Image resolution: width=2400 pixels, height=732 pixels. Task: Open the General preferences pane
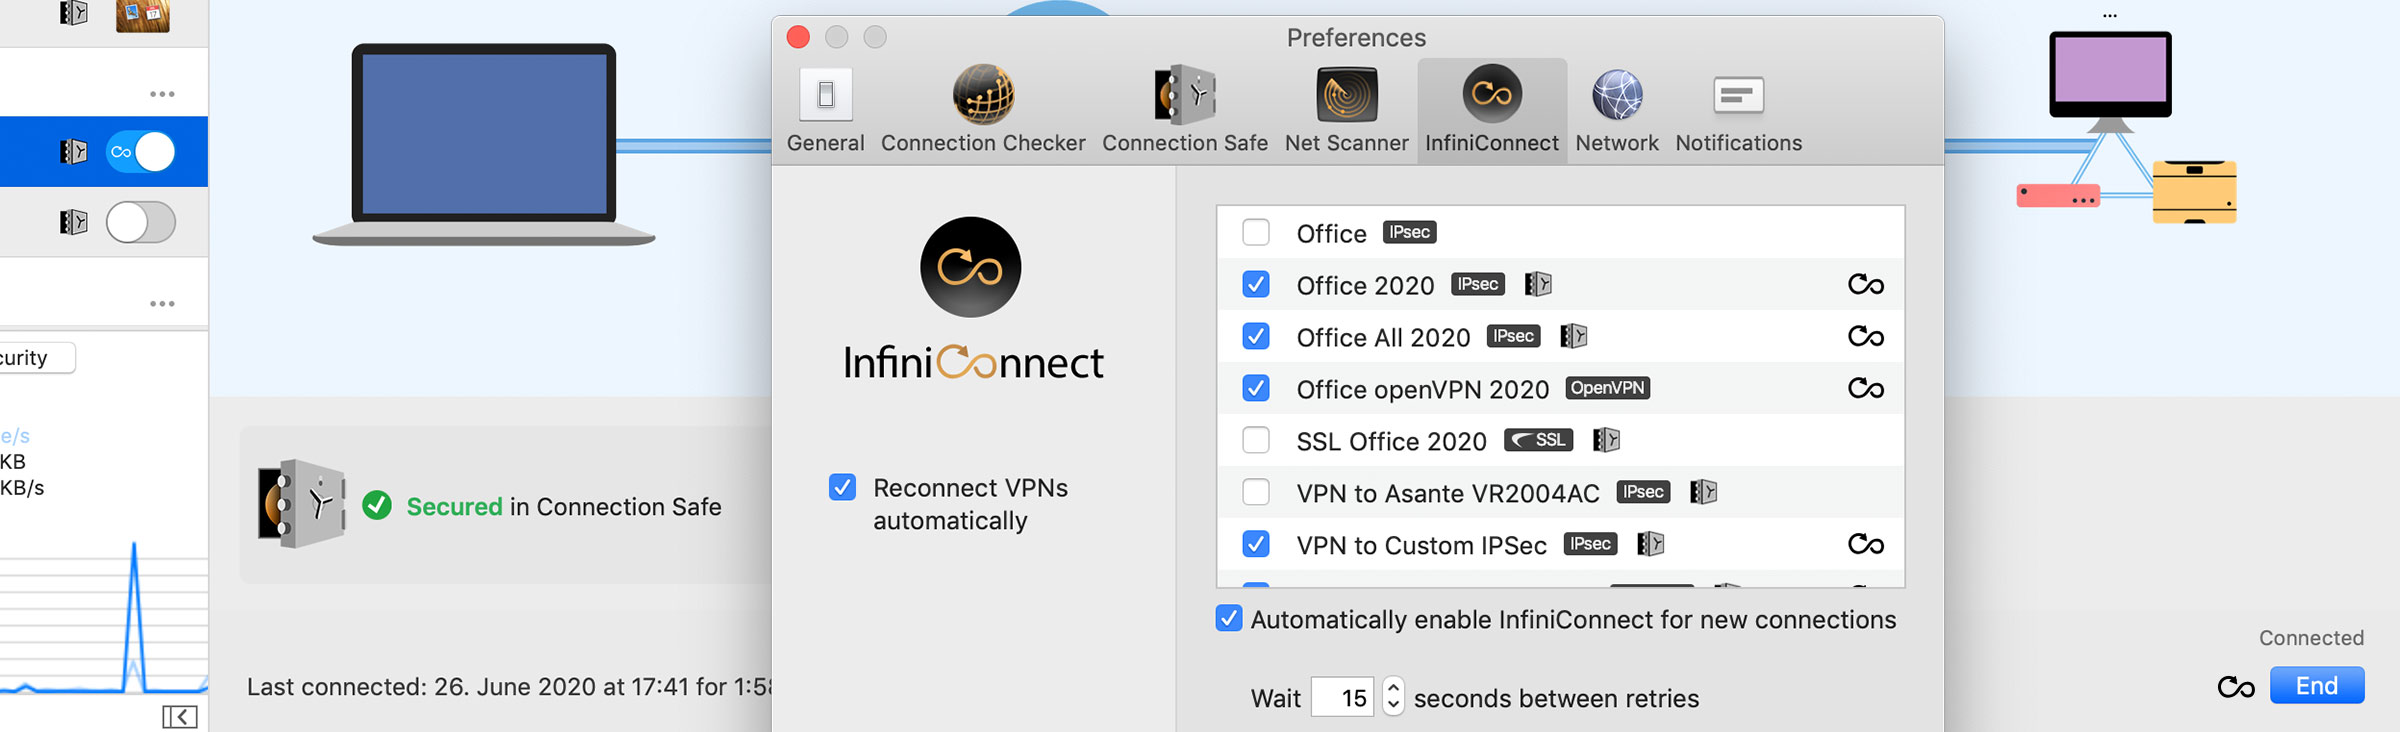tap(825, 110)
